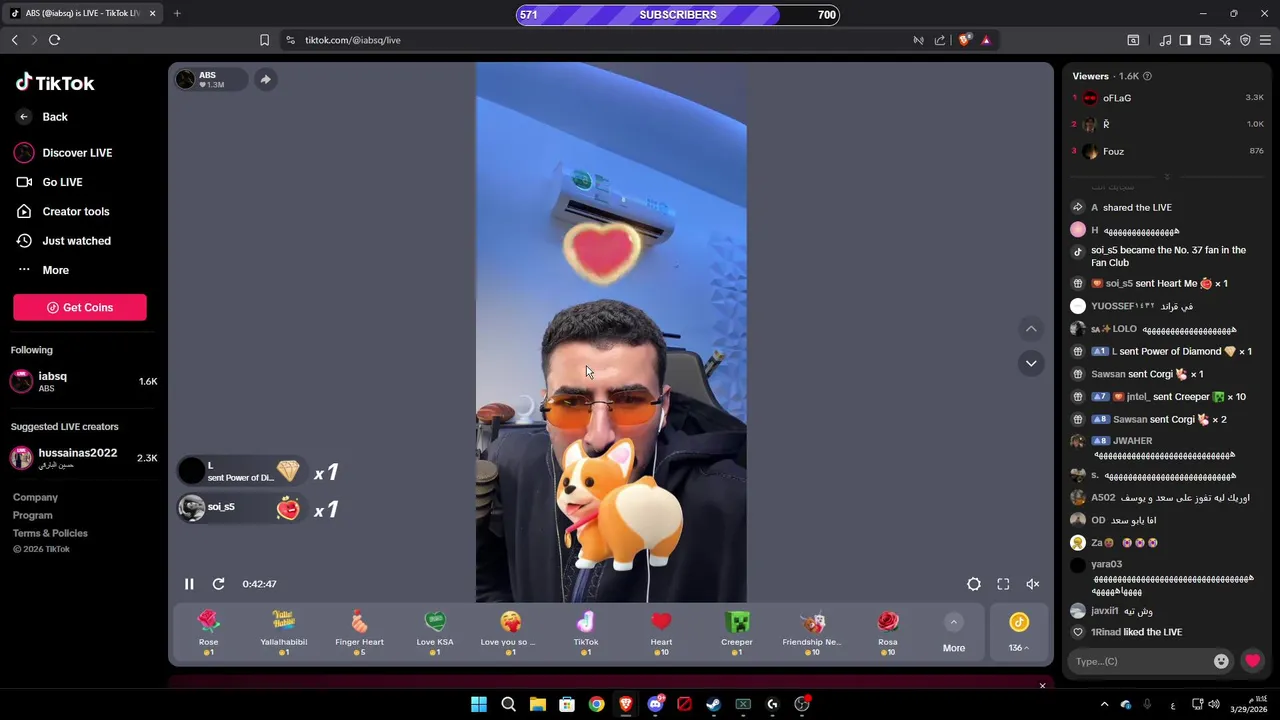Open the browser media control music icon
The image size is (1280, 720).
1165,40
